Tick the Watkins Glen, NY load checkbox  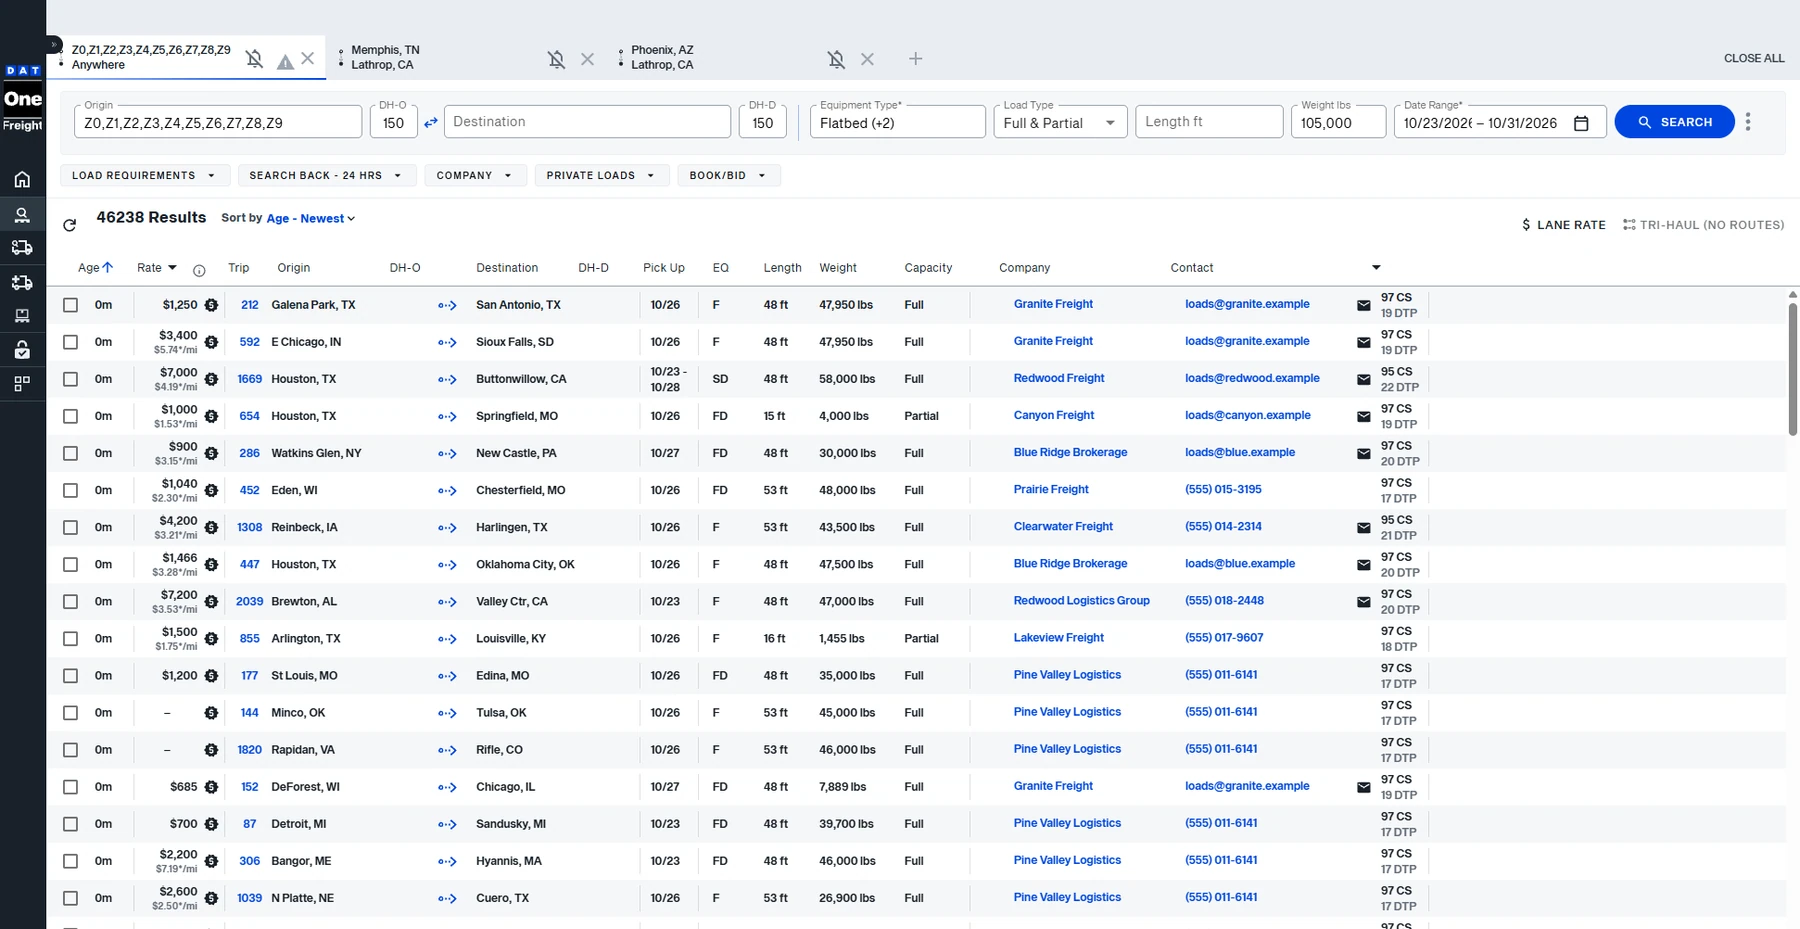click(70, 453)
